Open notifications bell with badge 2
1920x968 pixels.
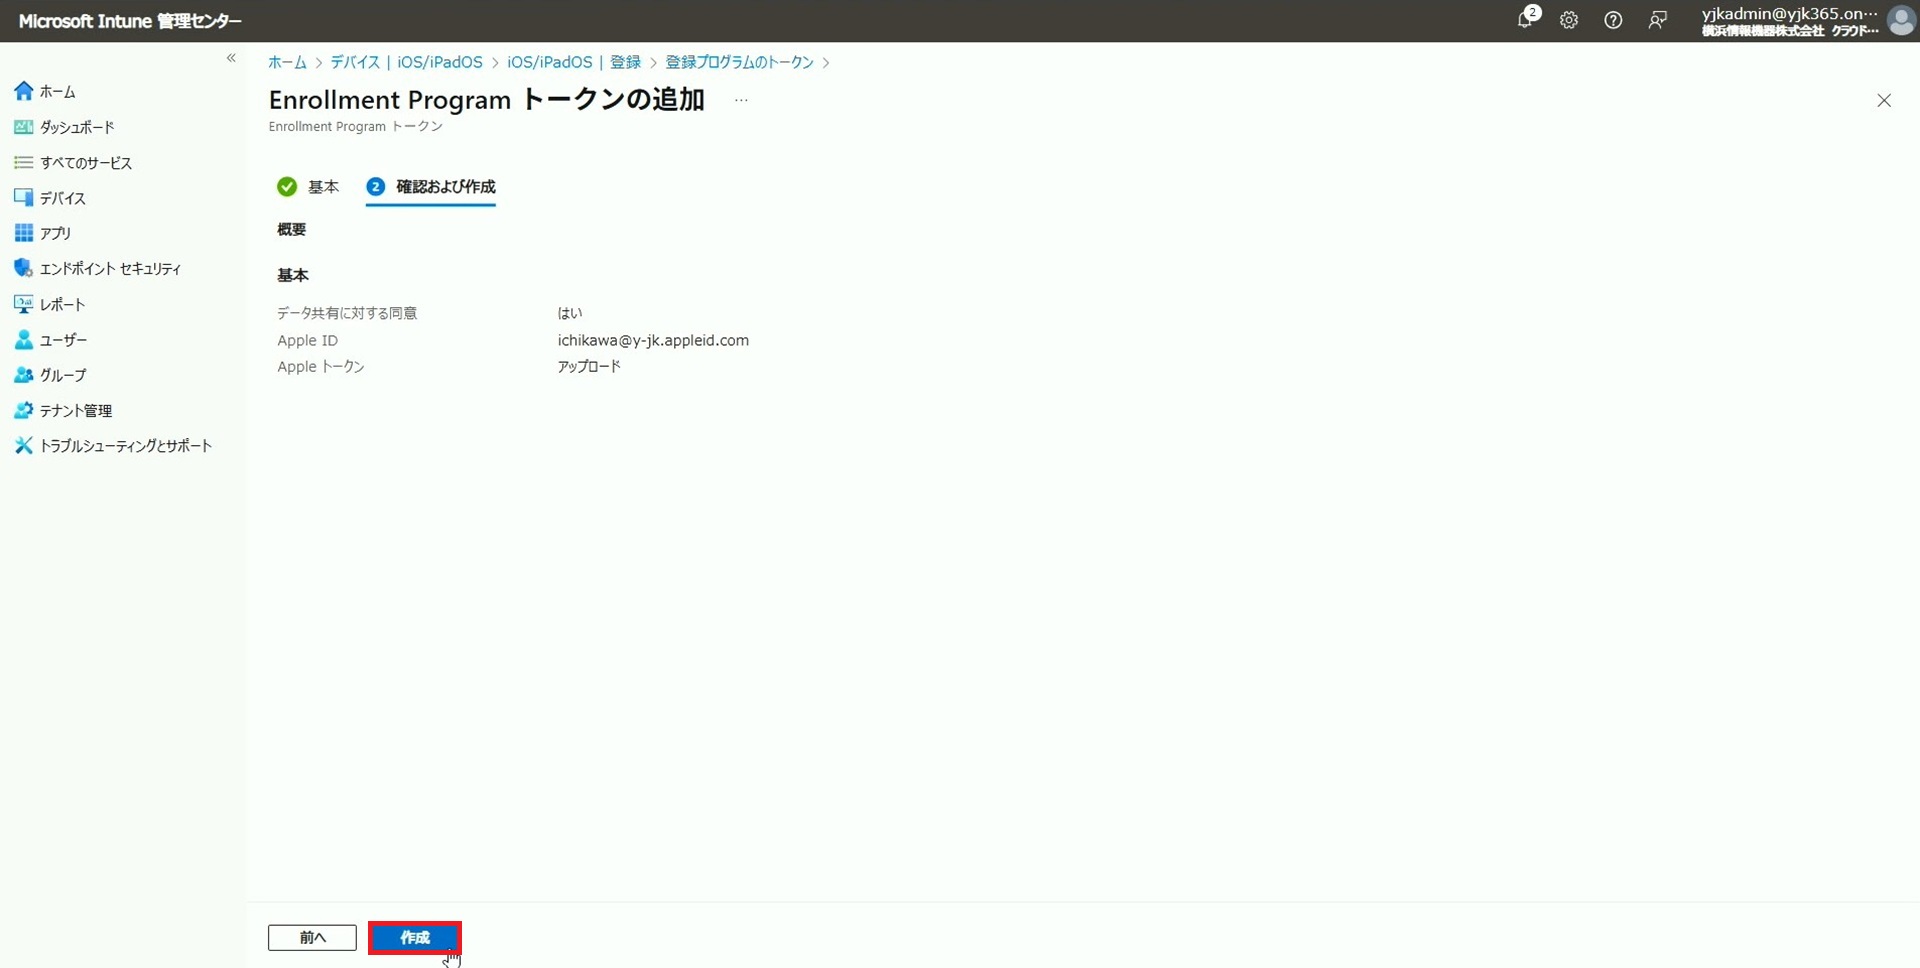1526,19
